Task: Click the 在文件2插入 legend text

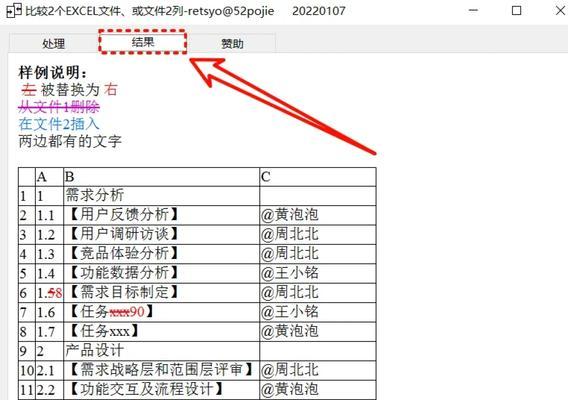Action: (x=59, y=124)
